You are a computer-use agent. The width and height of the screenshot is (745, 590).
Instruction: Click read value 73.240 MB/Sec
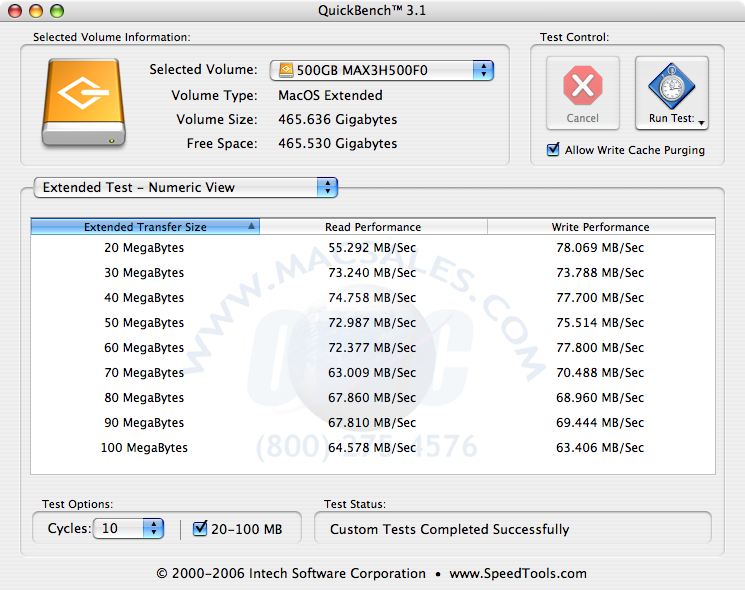[372, 273]
